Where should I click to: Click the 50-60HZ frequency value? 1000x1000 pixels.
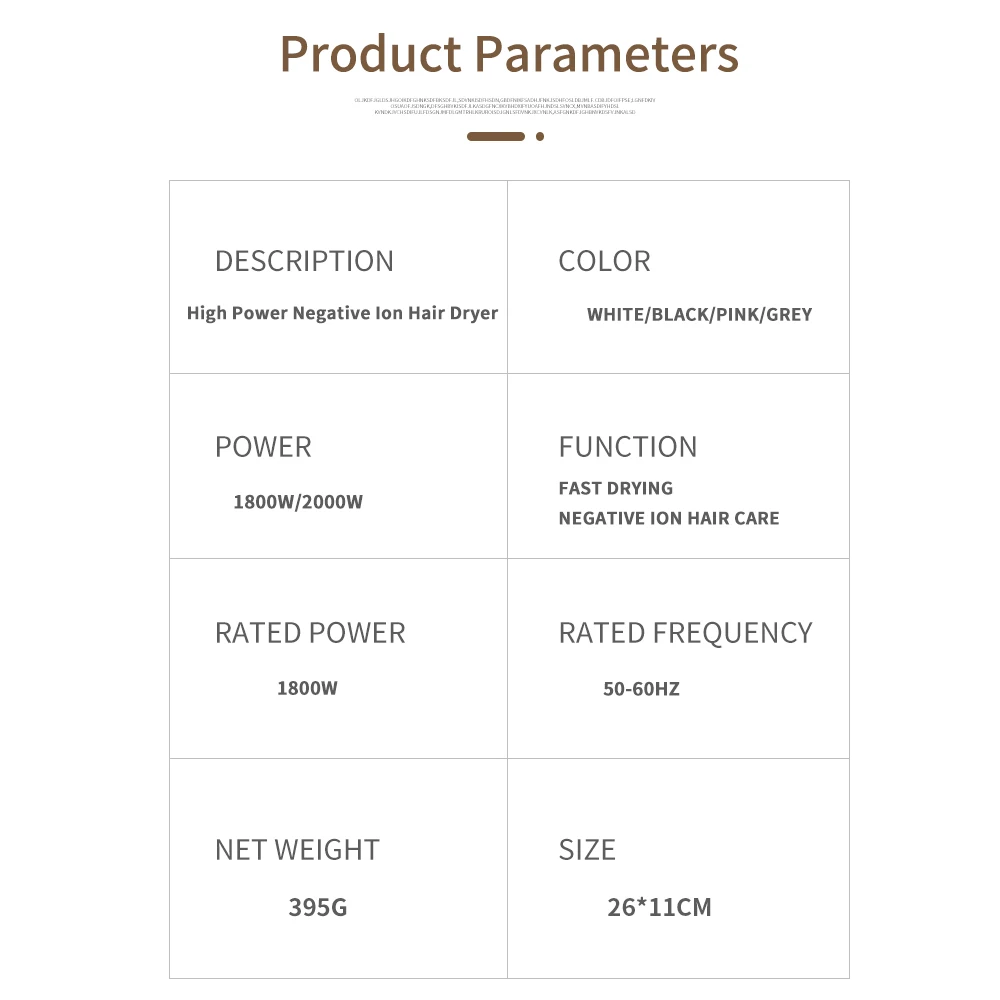pos(641,688)
